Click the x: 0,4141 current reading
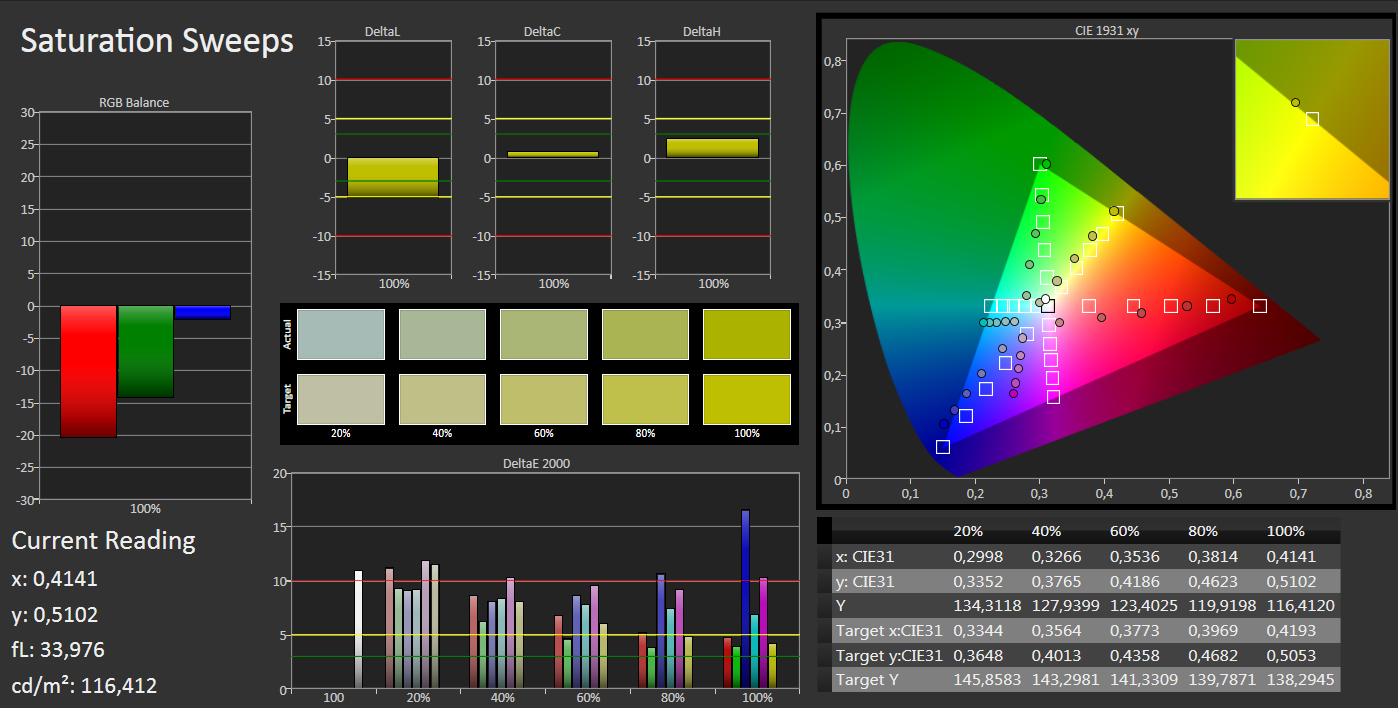Viewport: 1398px width, 708px height. point(55,578)
